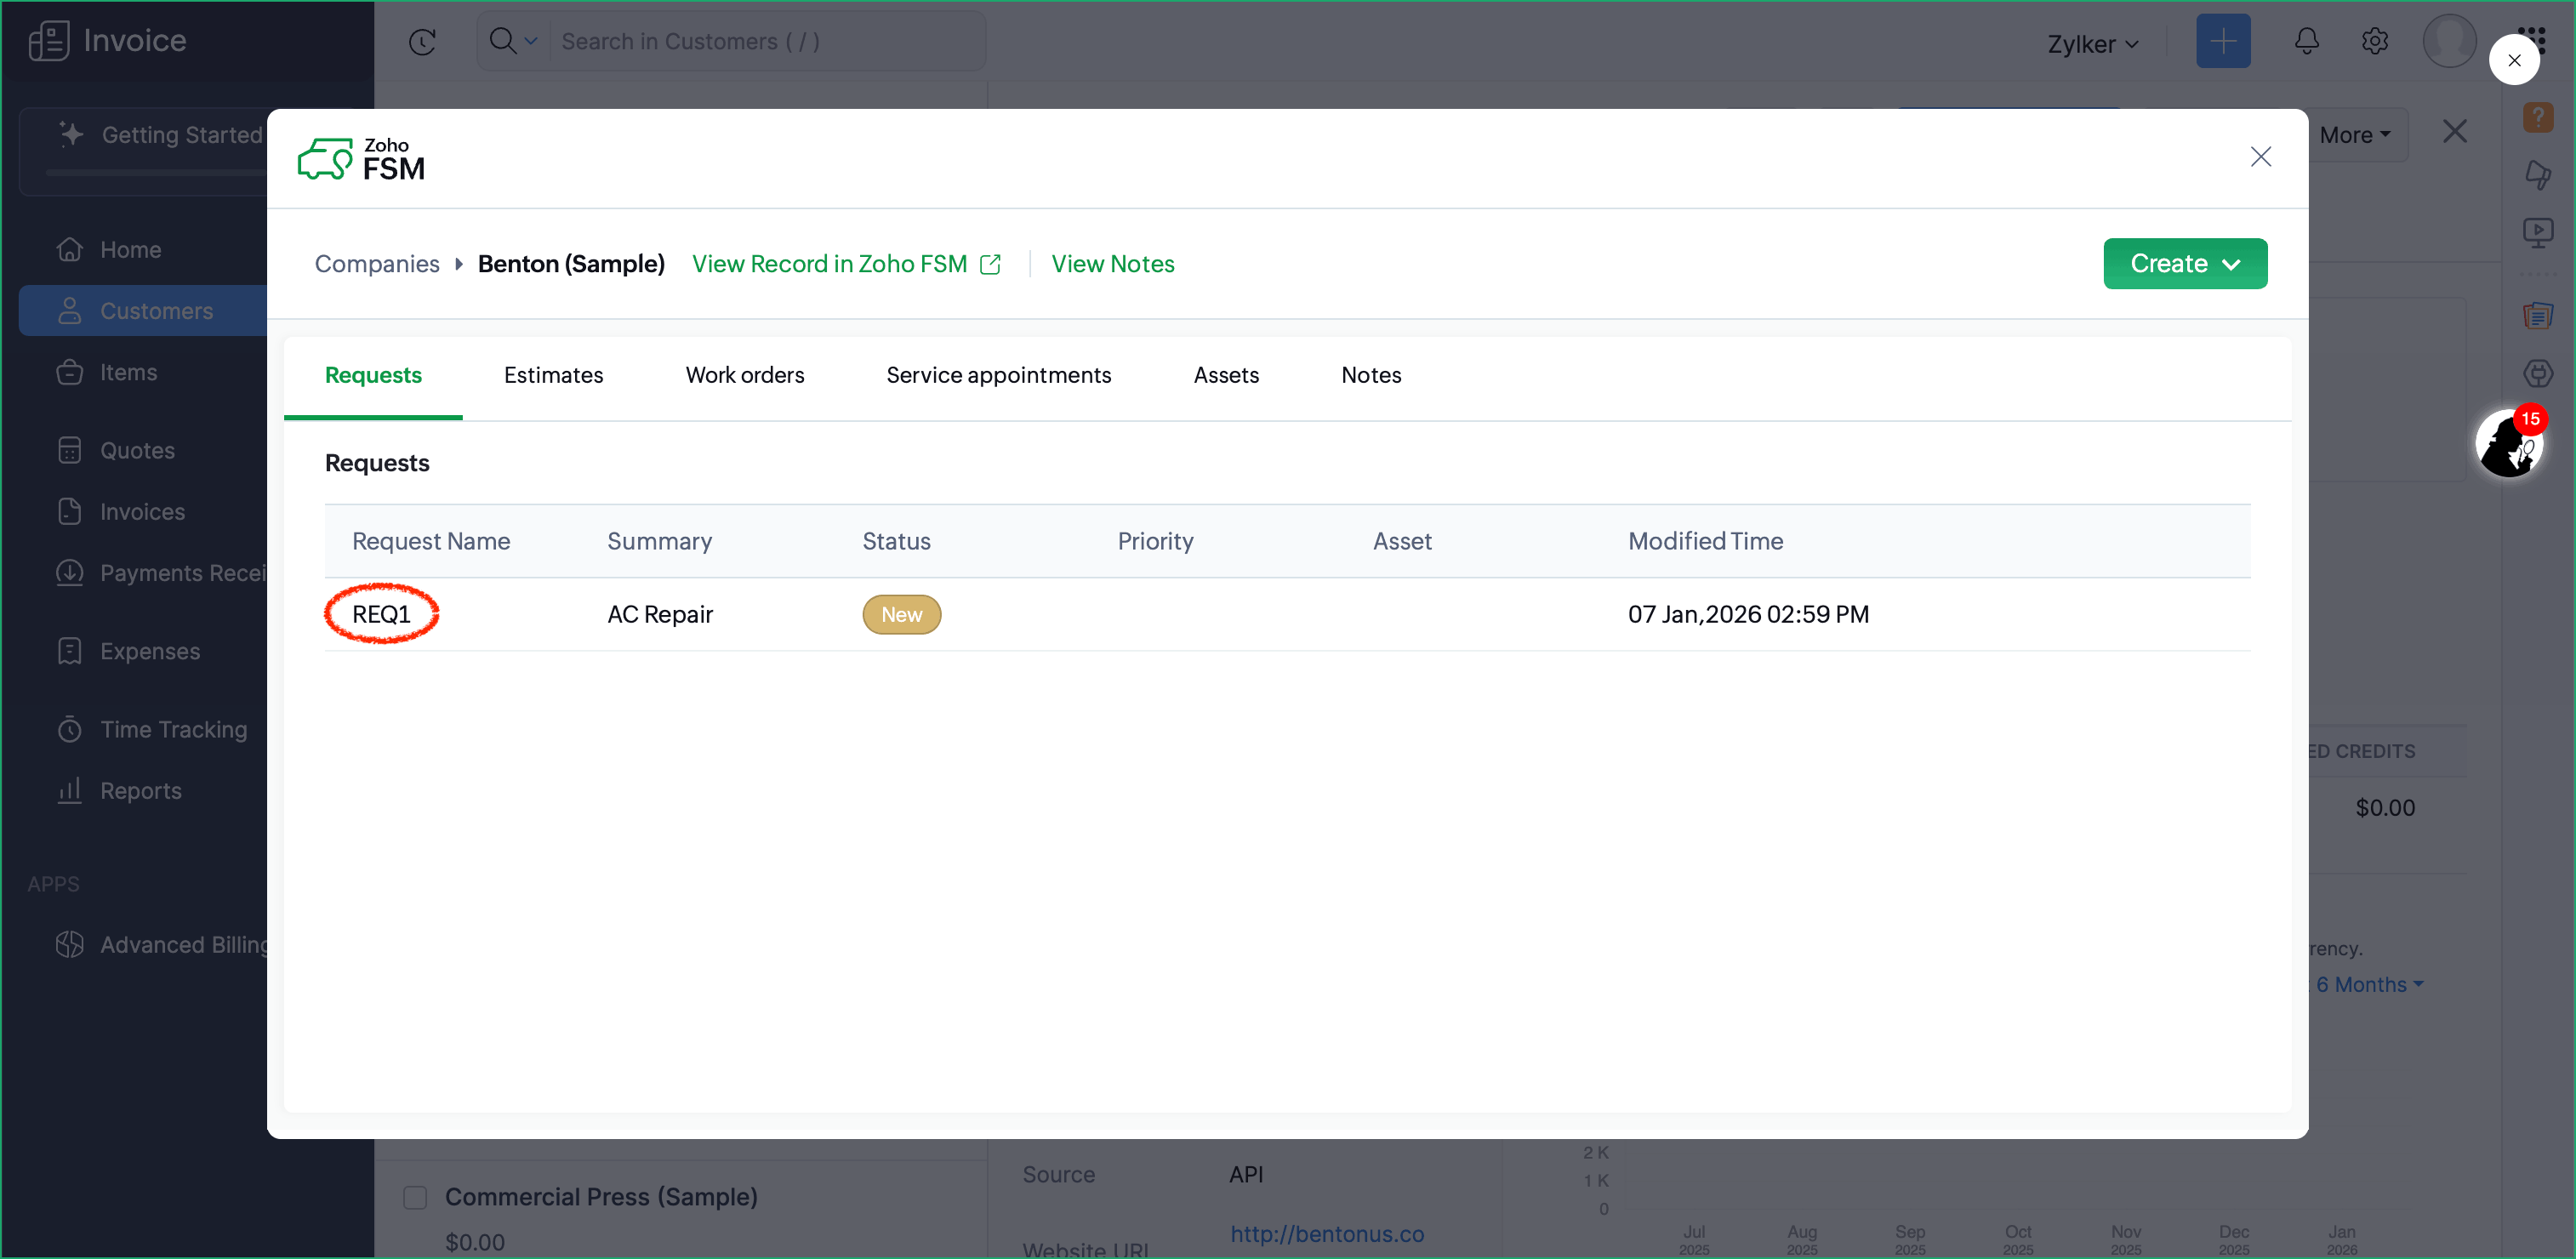This screenshot has width=2576, height=1259.
Task: Click the View Notes link
Action: click(1112, 264)
